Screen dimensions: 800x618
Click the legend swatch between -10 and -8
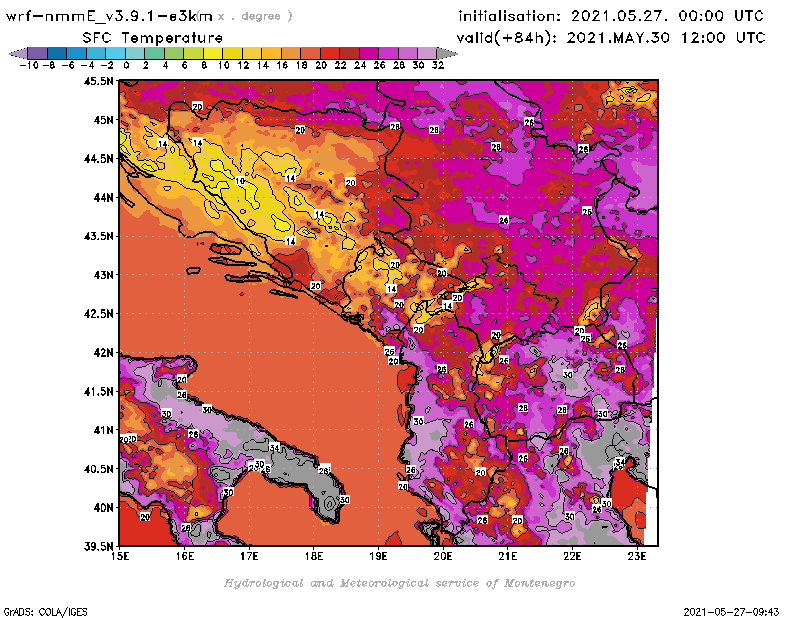[37, 53]
